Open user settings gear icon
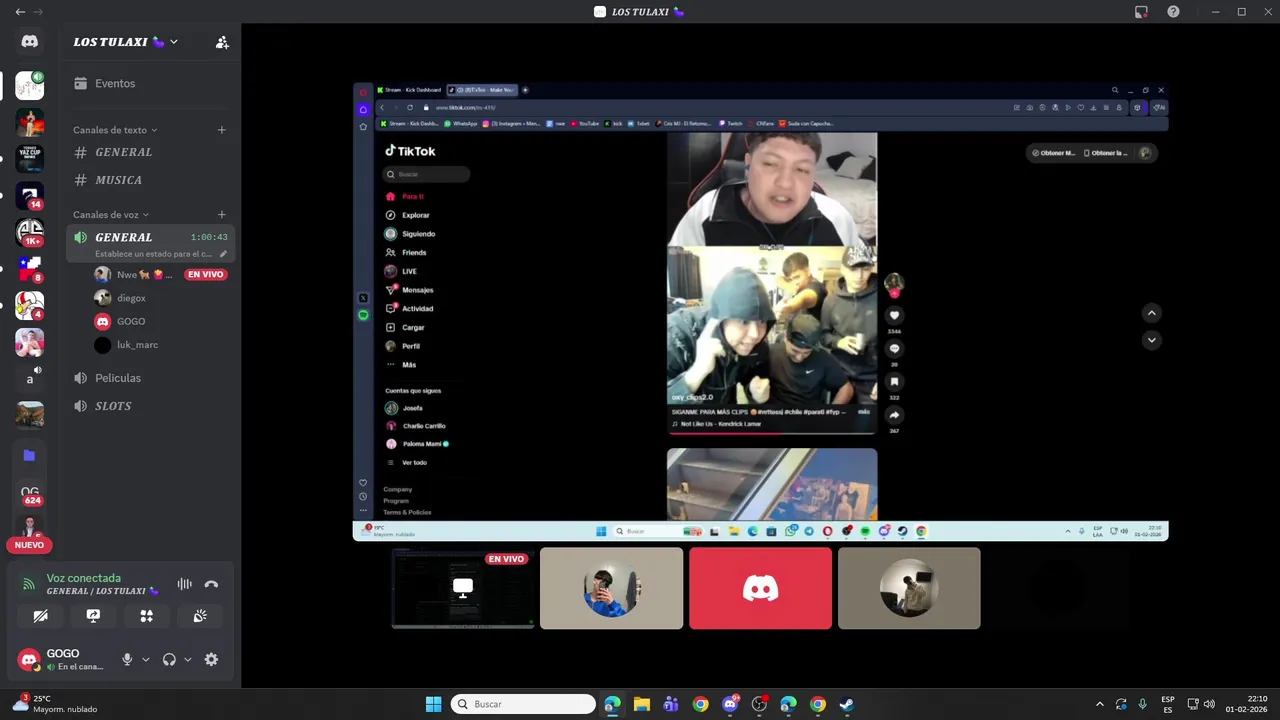The height and width of the screenshot is (720, 1280). point(211,659)
